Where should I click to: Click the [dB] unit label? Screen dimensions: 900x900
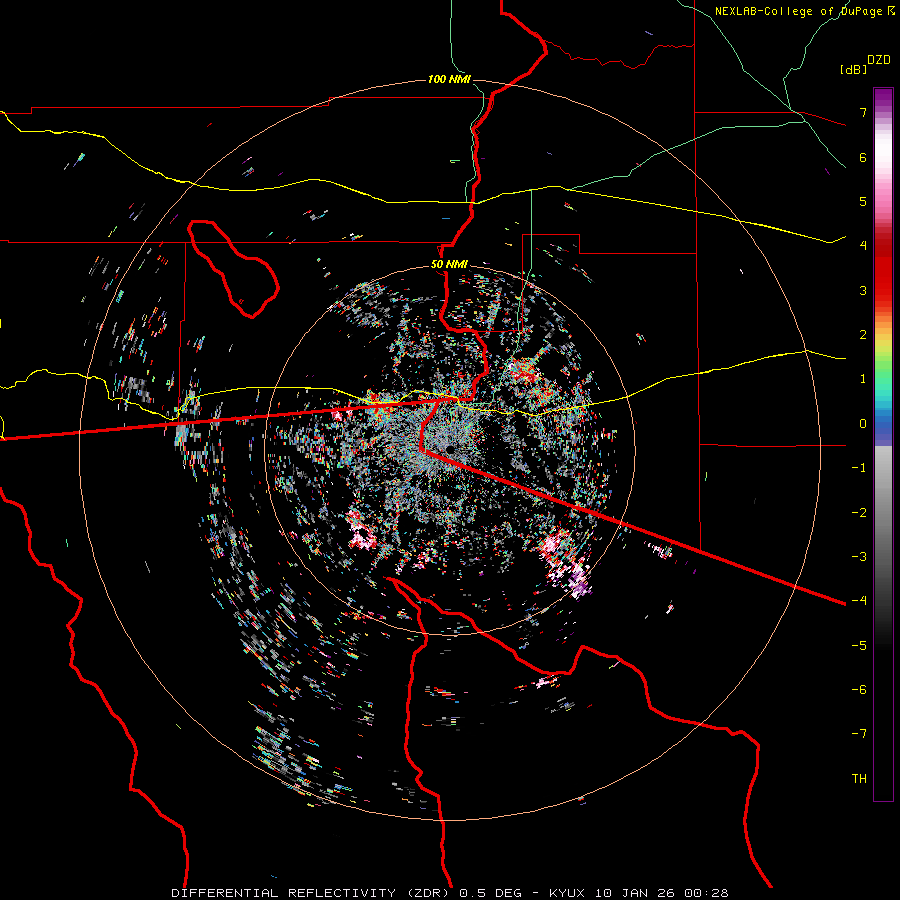(854, 69)
